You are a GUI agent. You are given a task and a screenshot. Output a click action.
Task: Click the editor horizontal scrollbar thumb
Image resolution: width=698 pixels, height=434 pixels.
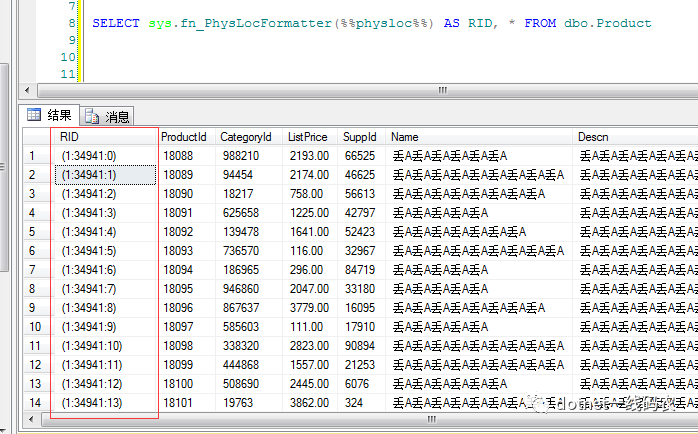tap(369, 91)
